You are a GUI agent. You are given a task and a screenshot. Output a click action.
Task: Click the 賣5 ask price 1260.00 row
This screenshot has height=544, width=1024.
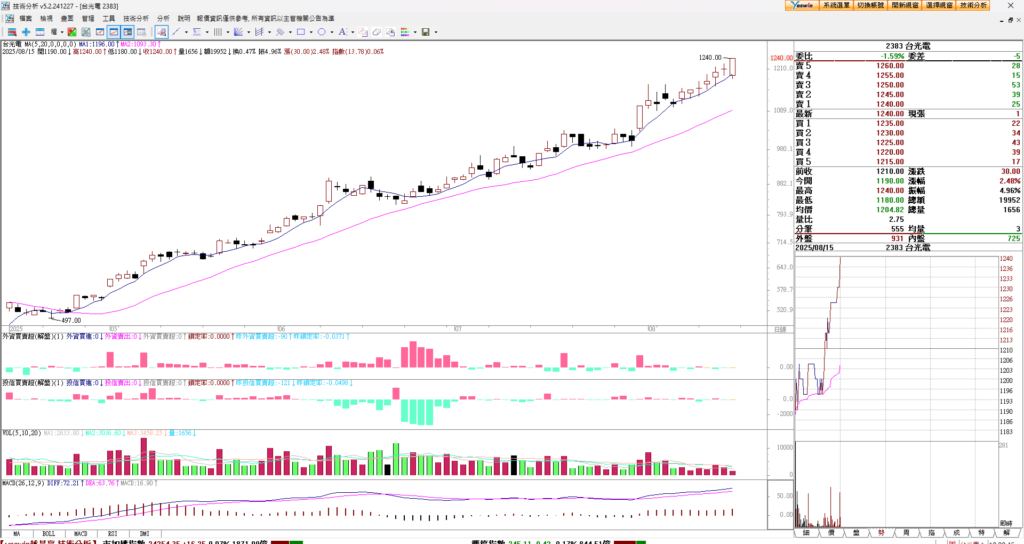(x=908, y=66)
